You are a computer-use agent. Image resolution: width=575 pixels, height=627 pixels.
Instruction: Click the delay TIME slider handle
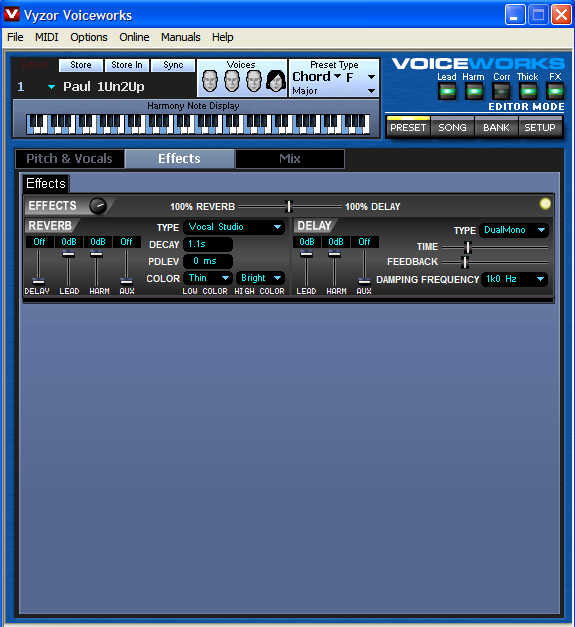click(468, 248)
